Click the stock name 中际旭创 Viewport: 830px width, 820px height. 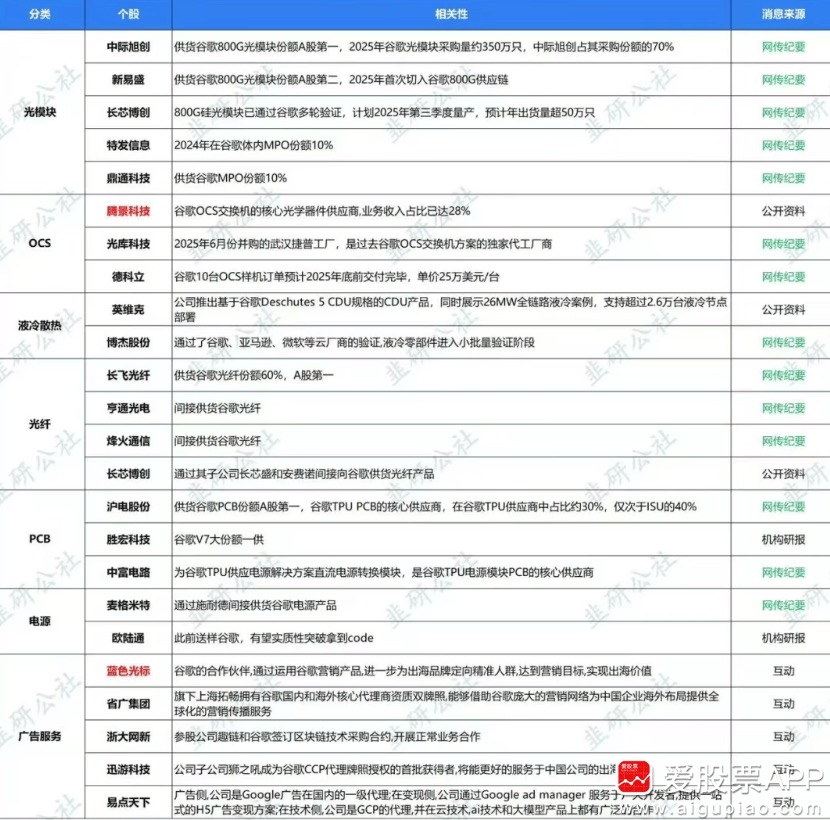coord(128,47)
